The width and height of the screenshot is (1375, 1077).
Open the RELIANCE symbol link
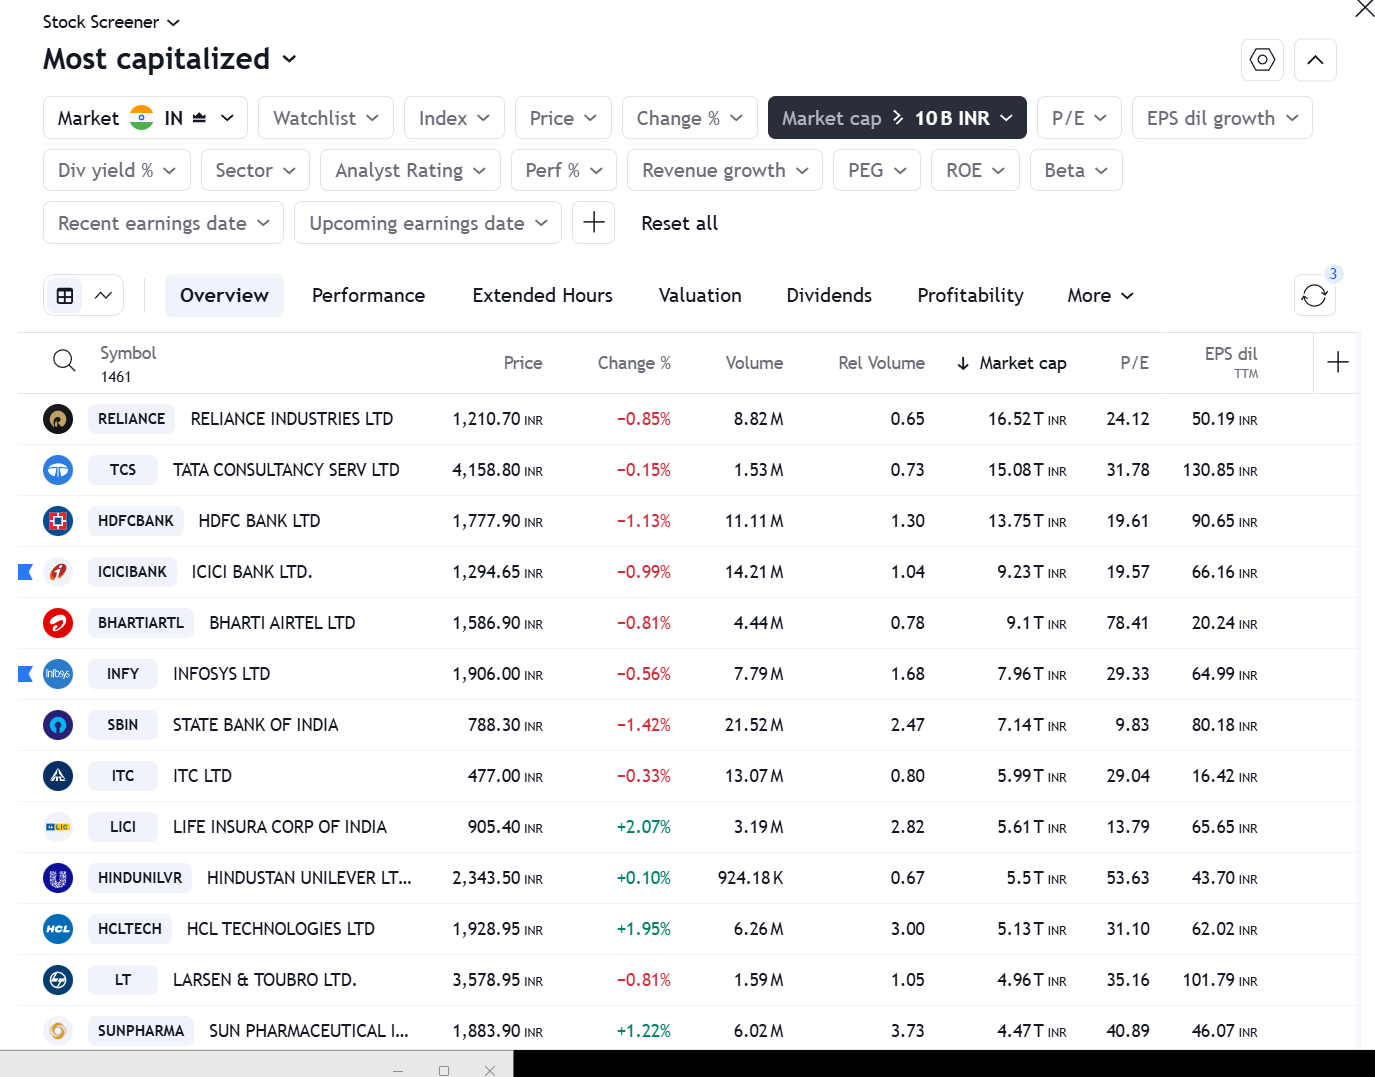coord(131,419)
